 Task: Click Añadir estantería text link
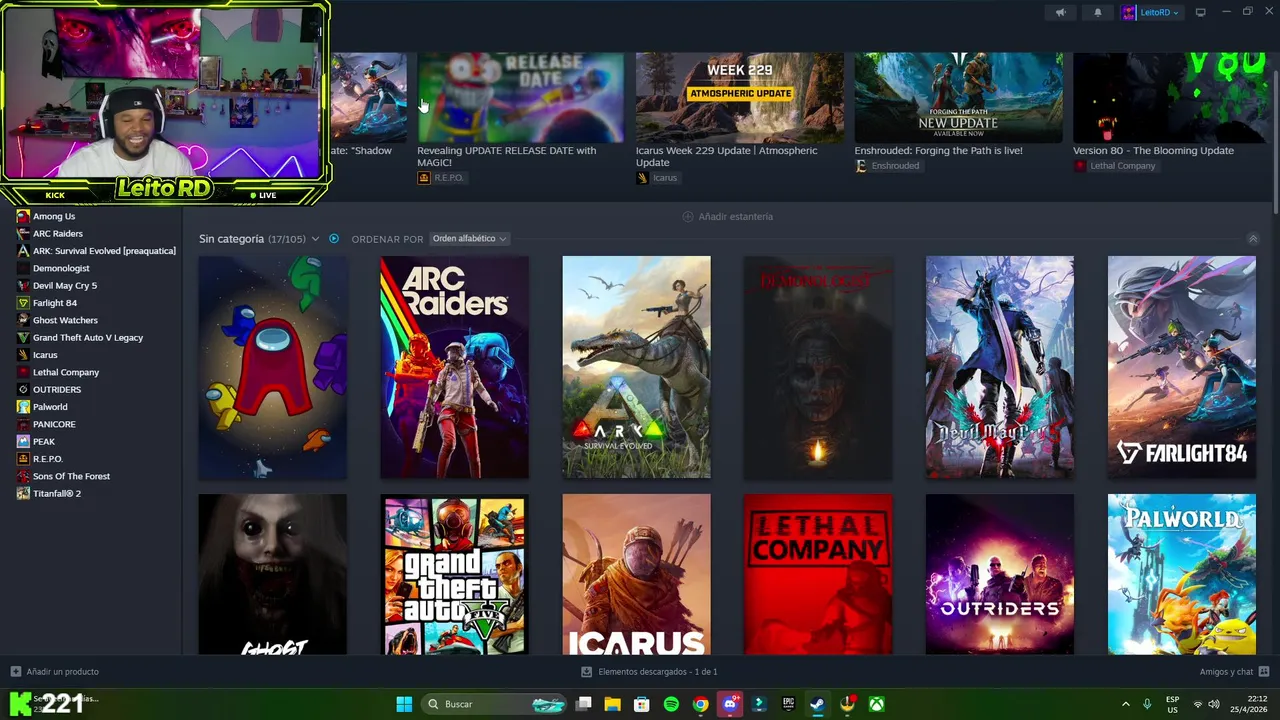tap(736, 216)
